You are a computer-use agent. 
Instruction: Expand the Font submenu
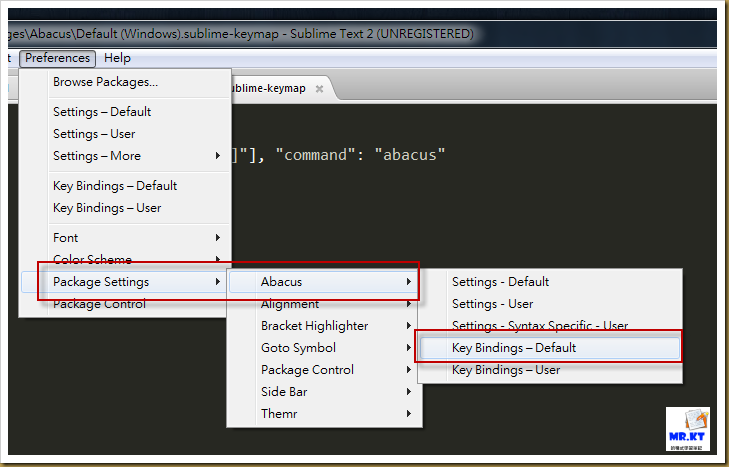coord(126,238)
